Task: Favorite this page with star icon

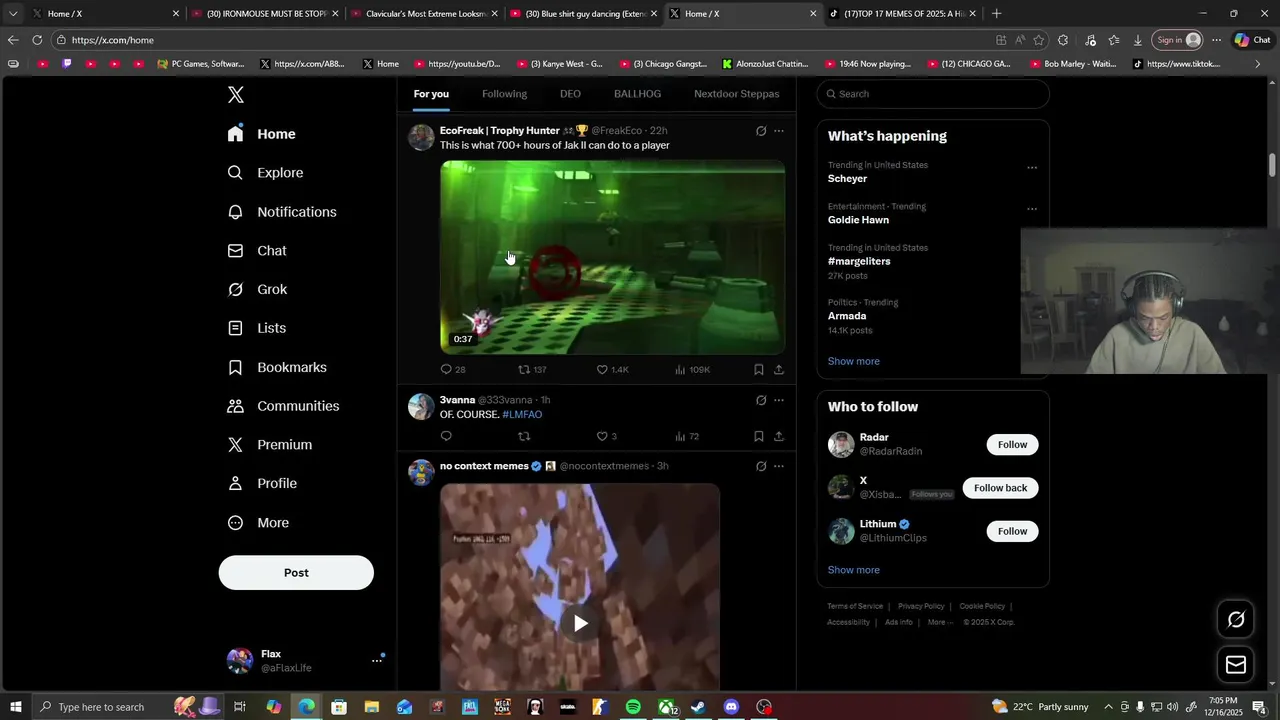Action: [x=1038, y=40]
